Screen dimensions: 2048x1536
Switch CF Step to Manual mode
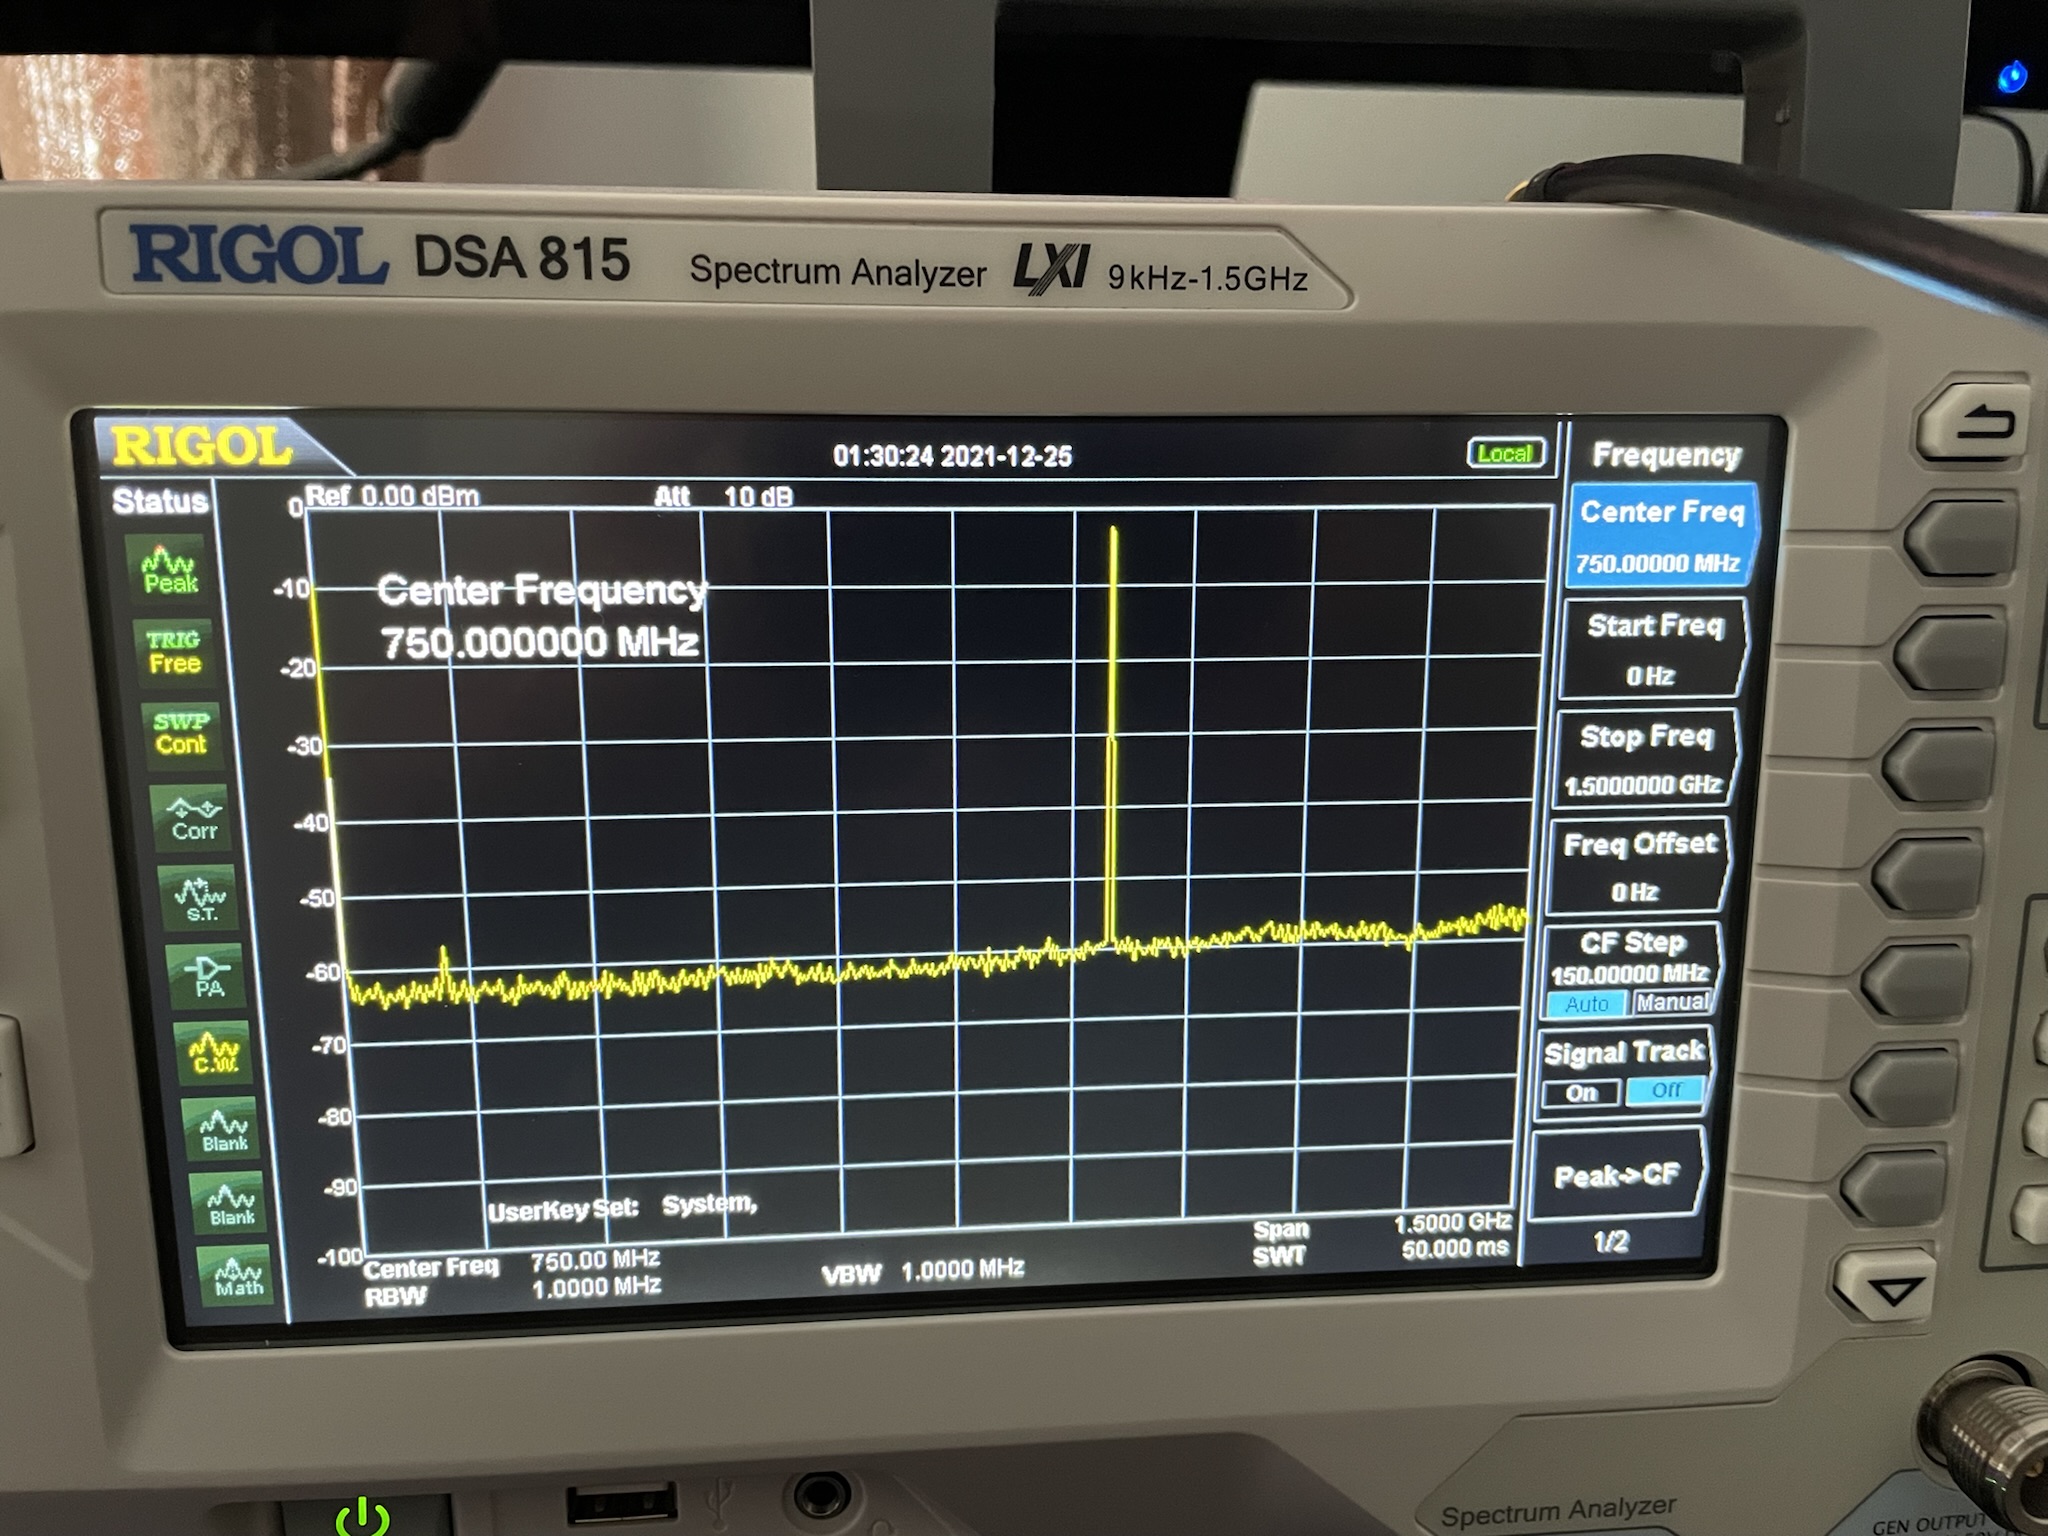pos(1672,1002)
